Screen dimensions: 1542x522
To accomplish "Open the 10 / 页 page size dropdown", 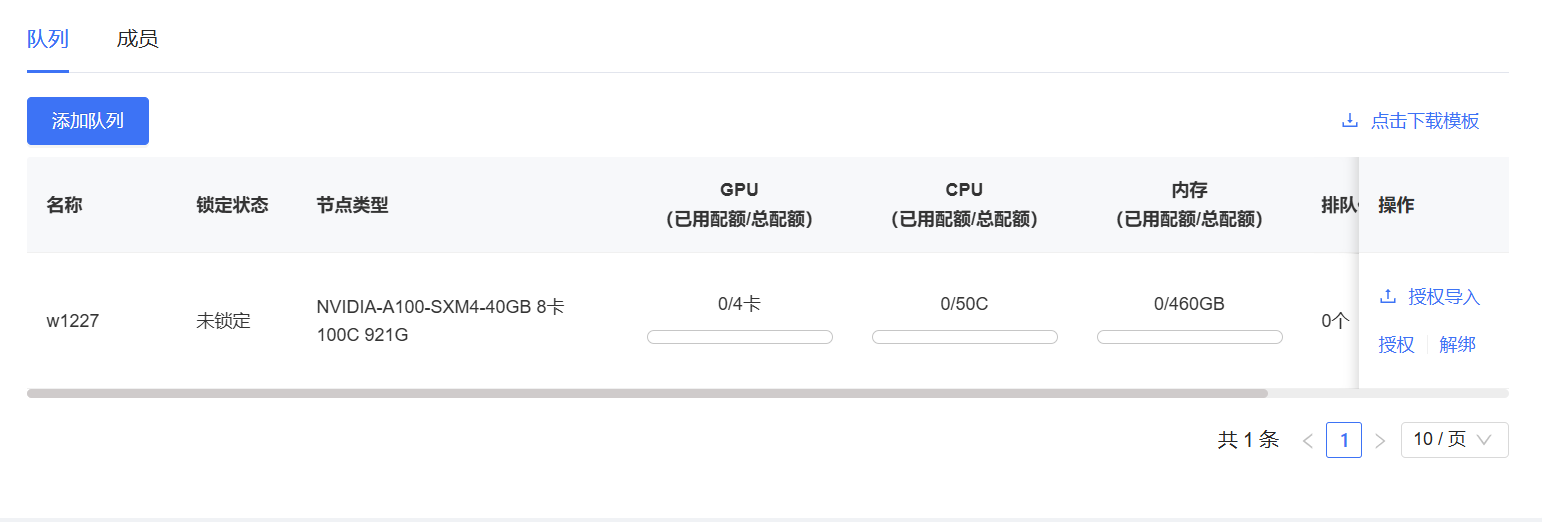I will tap(1455, 440).
